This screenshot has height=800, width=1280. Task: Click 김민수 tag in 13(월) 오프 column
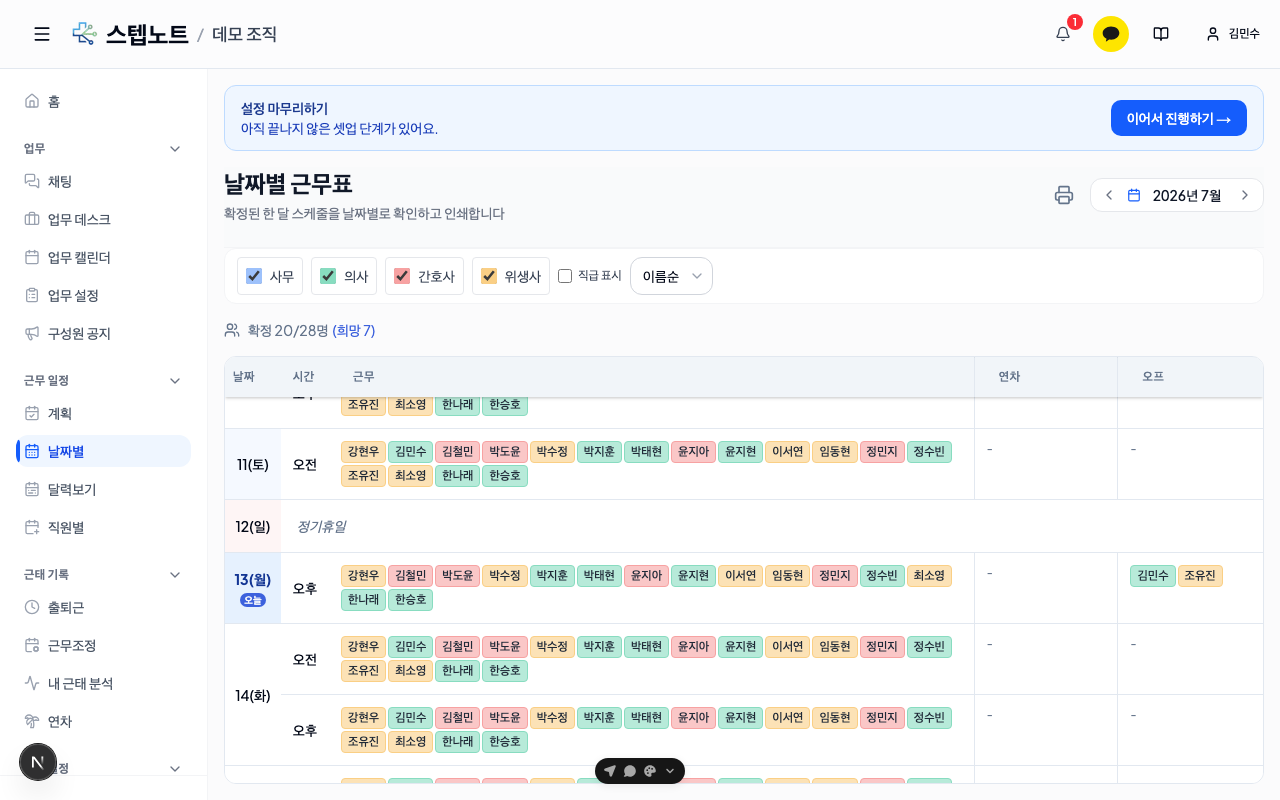[1153, 576]
